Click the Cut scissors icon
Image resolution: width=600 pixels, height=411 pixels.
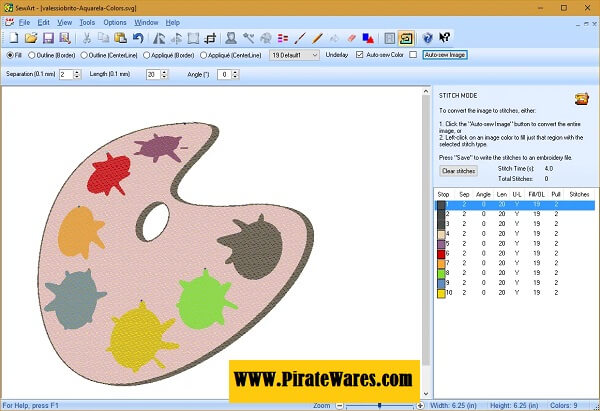[x=85, y=37]
